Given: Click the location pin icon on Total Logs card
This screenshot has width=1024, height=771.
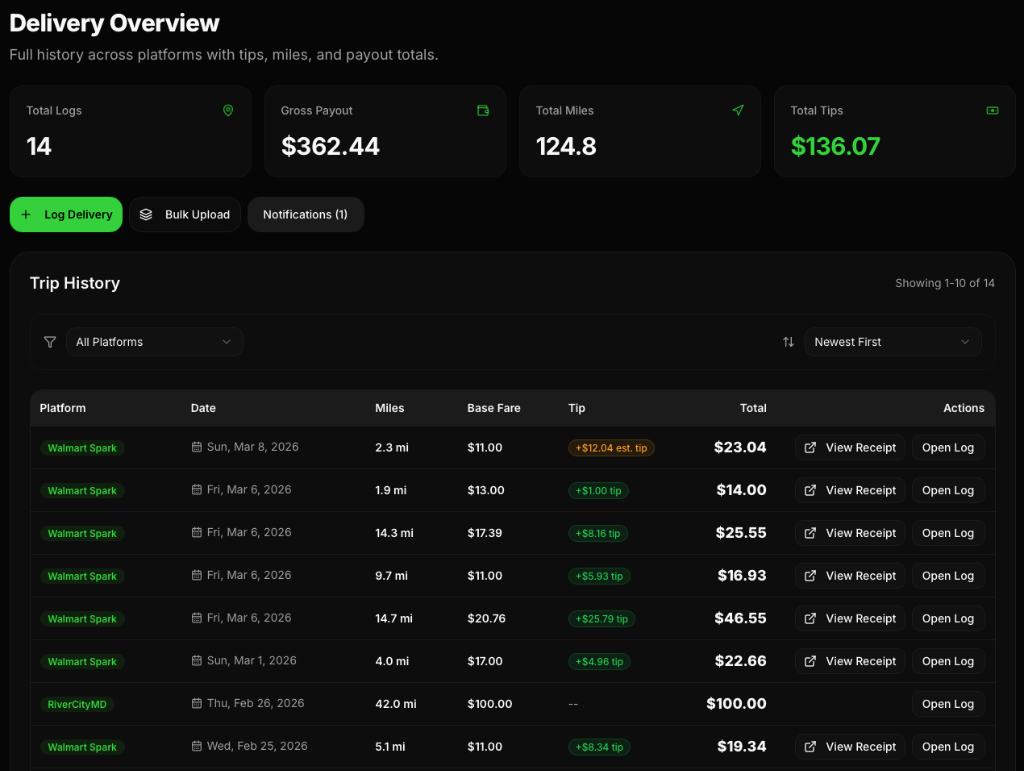Looking at the screenshot, I should coord(228,110).
